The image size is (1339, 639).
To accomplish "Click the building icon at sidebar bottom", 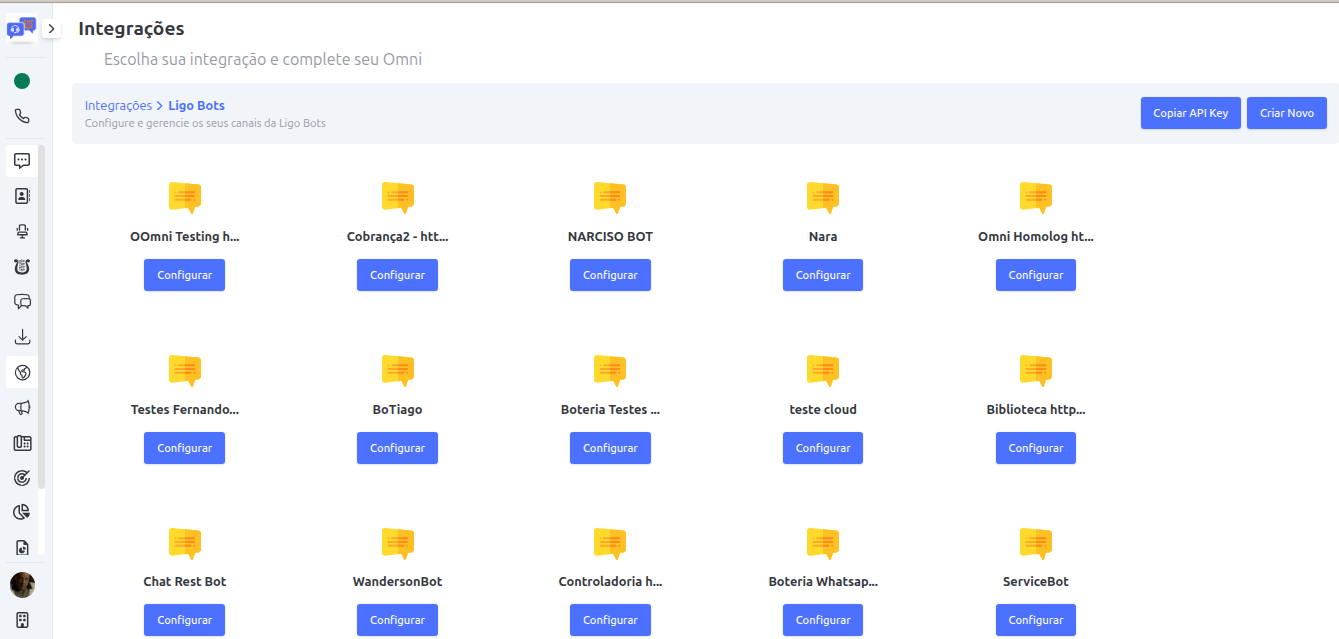I will coord(22,619).
